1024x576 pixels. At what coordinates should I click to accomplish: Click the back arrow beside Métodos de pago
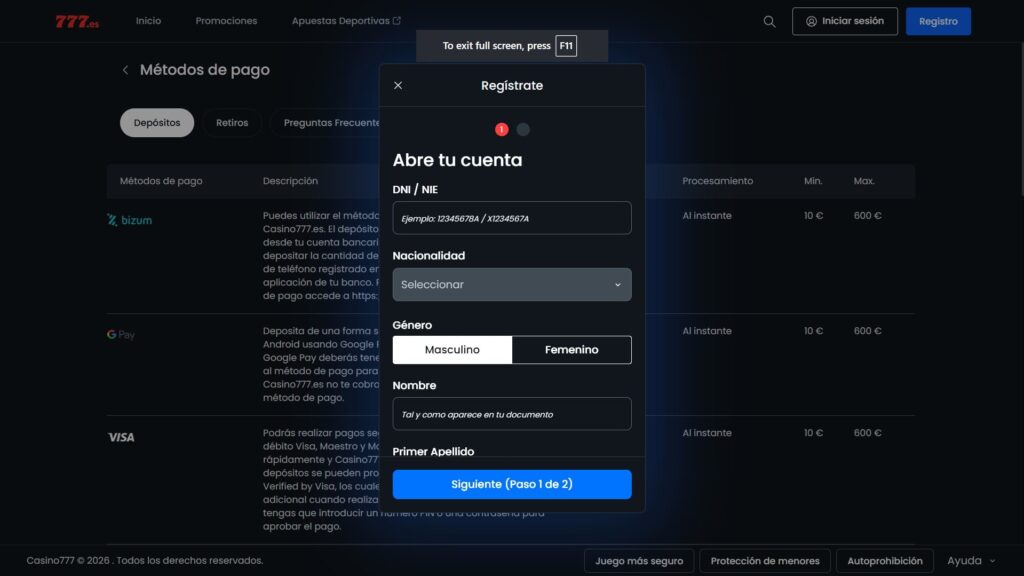click(125, 70)
